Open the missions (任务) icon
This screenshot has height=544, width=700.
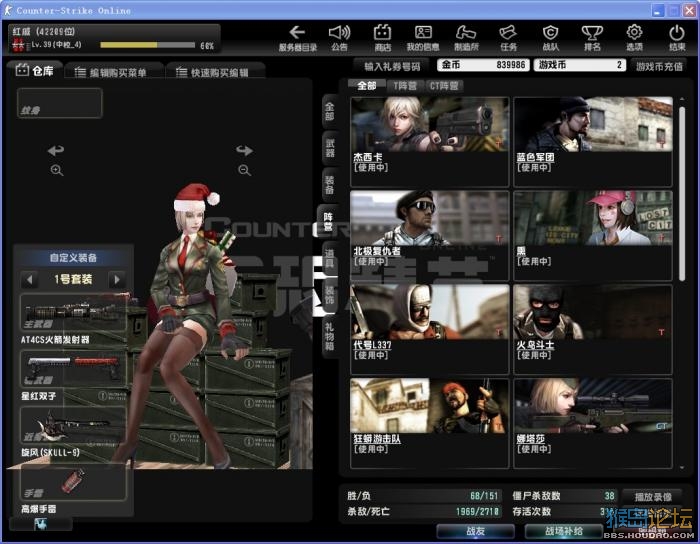(x=508, y=37)
